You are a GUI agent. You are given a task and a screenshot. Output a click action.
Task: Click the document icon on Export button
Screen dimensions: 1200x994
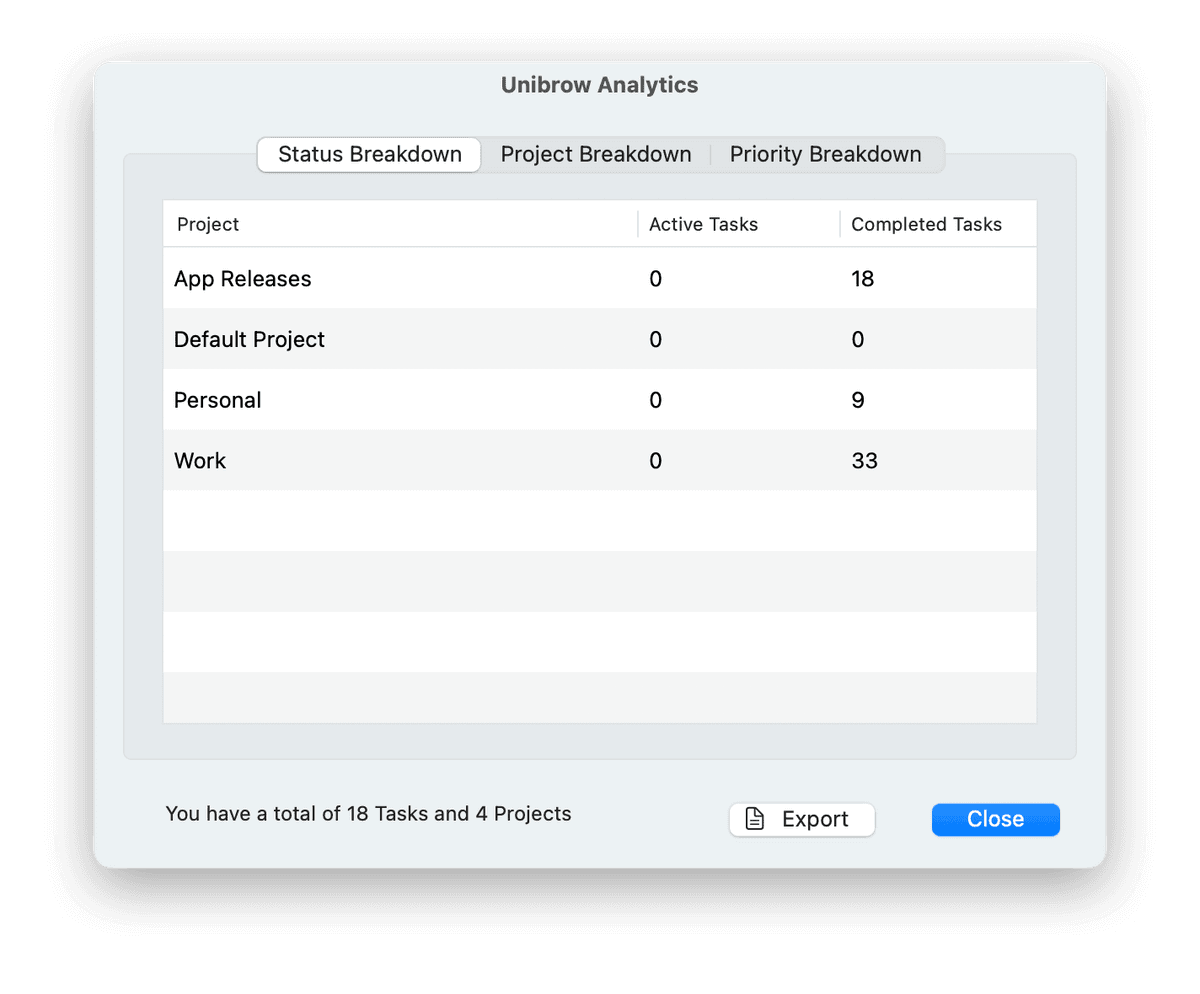coord(756,820)
